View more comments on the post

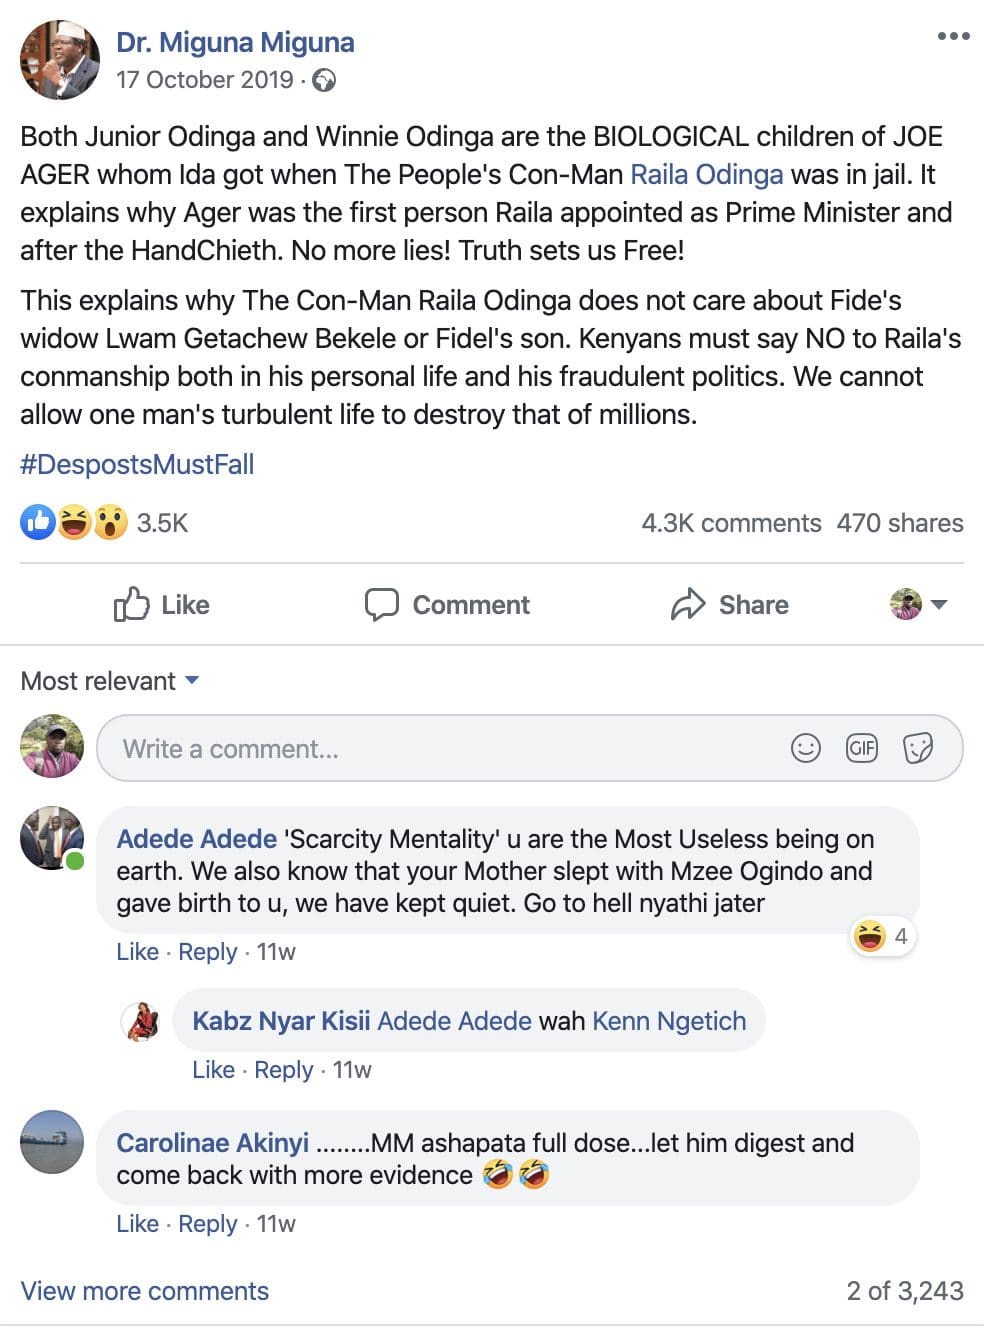[145, 1291]
